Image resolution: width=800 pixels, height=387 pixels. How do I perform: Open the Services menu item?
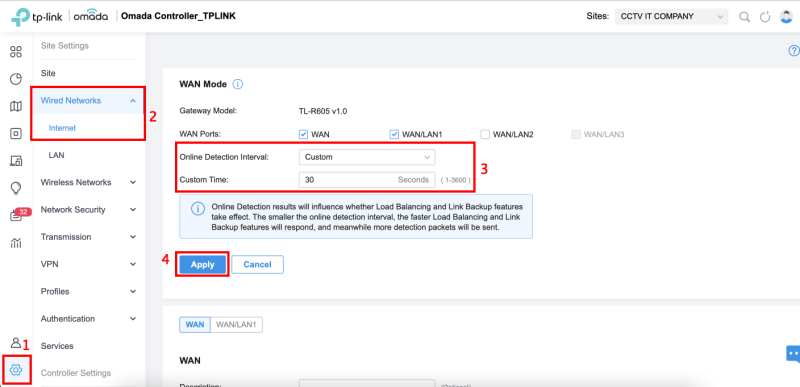[x=57, y=346]
